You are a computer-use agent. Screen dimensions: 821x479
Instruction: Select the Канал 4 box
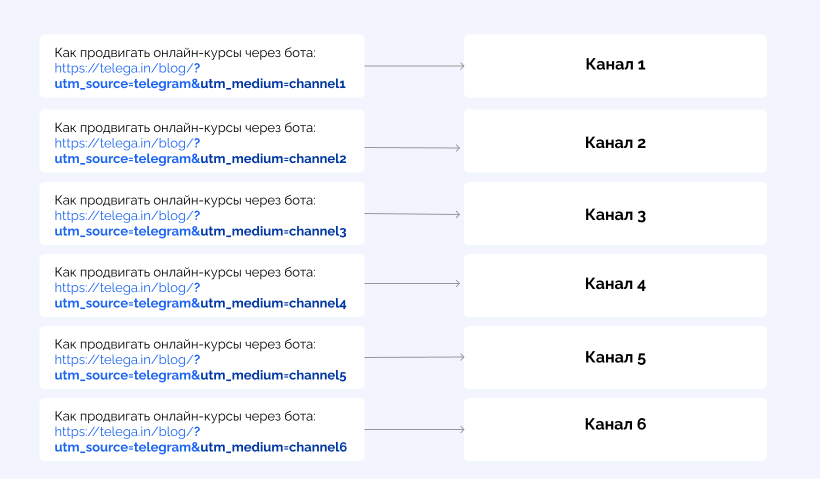pos(615,285)
